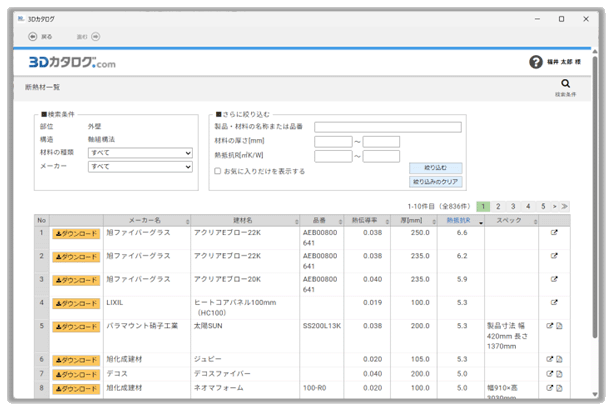The image size is (612, 410).
Task: Open the external link icon in row 2
Action: tap(554, 256)
